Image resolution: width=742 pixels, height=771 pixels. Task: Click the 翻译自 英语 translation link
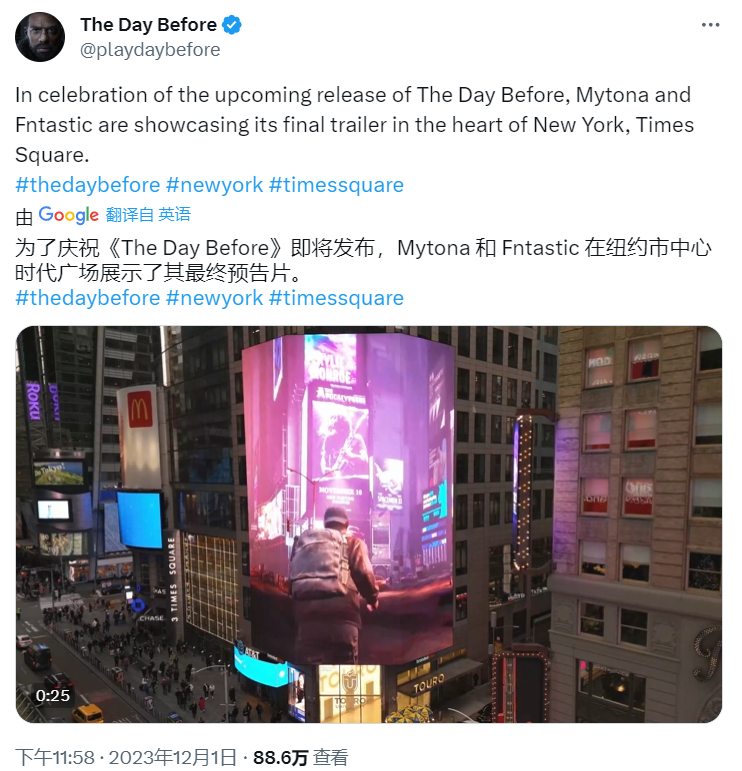148,215
